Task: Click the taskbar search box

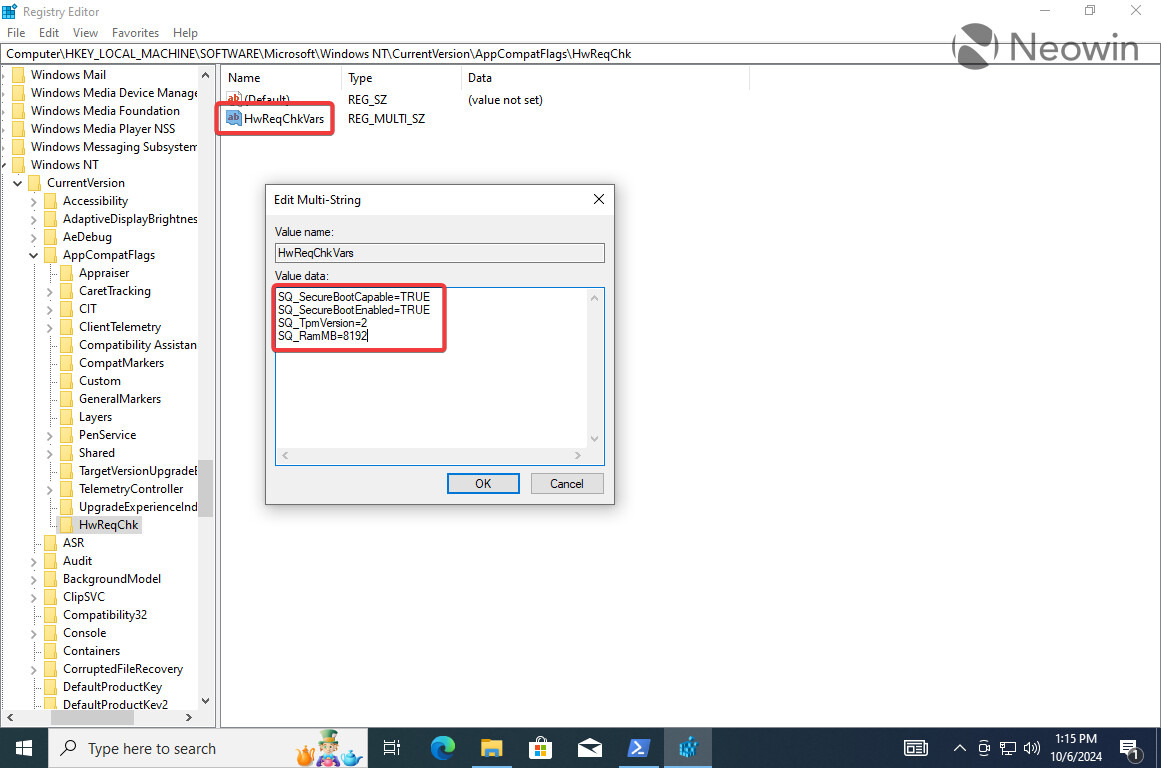Action: tap(208, 748)
